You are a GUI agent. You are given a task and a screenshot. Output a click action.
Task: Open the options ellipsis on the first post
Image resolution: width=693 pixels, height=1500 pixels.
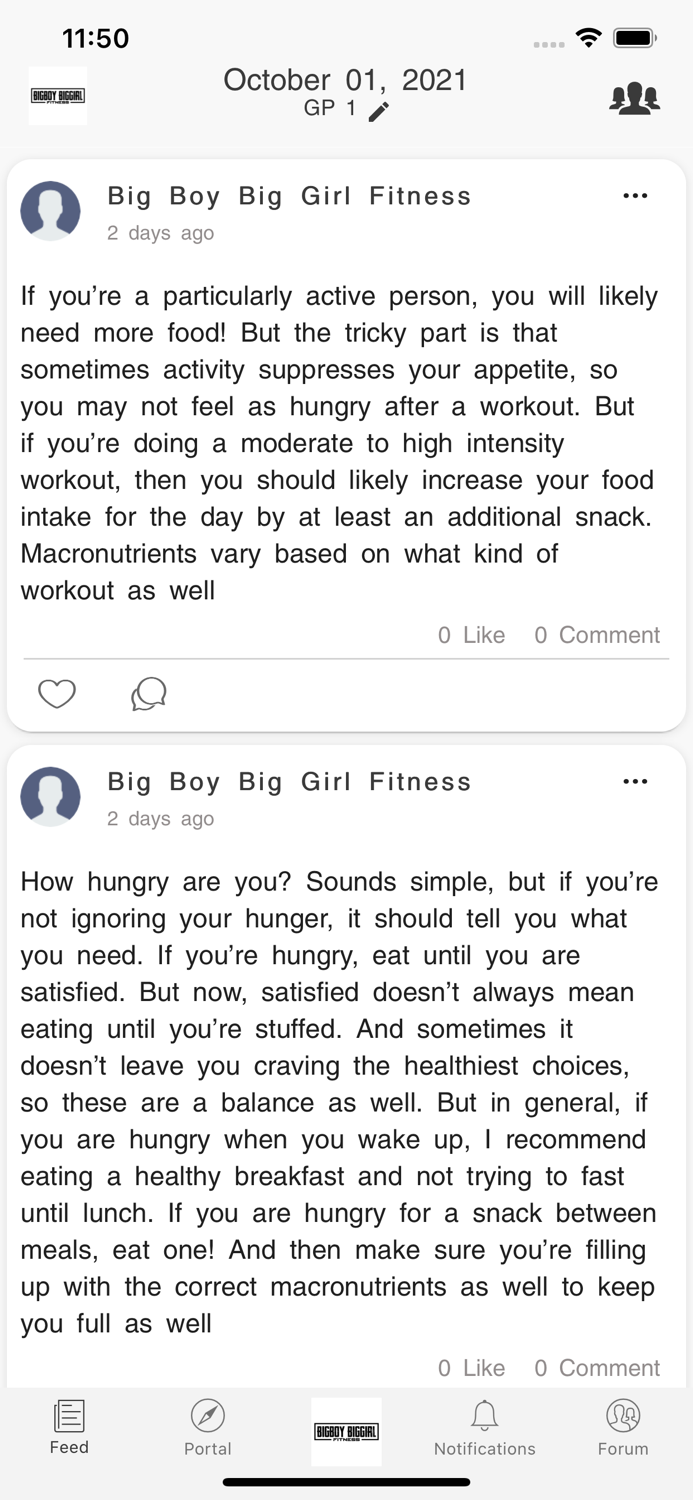(636, 196)
